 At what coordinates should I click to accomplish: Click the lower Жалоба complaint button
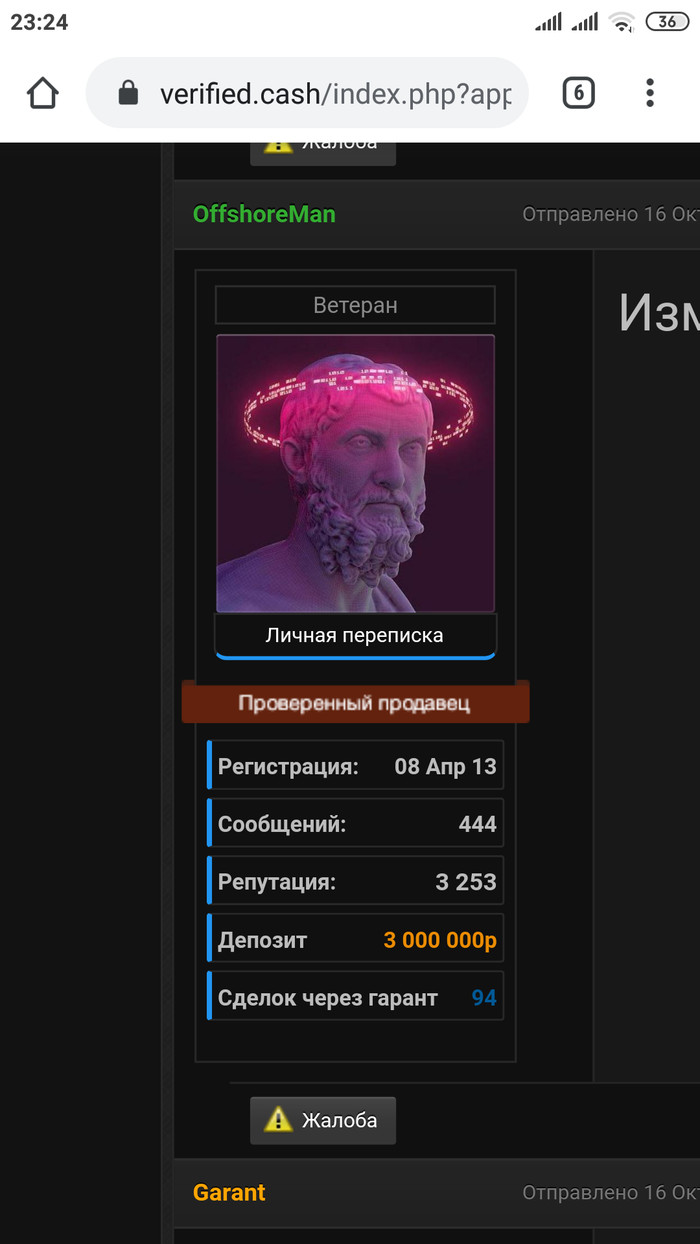click(323, 1120)
